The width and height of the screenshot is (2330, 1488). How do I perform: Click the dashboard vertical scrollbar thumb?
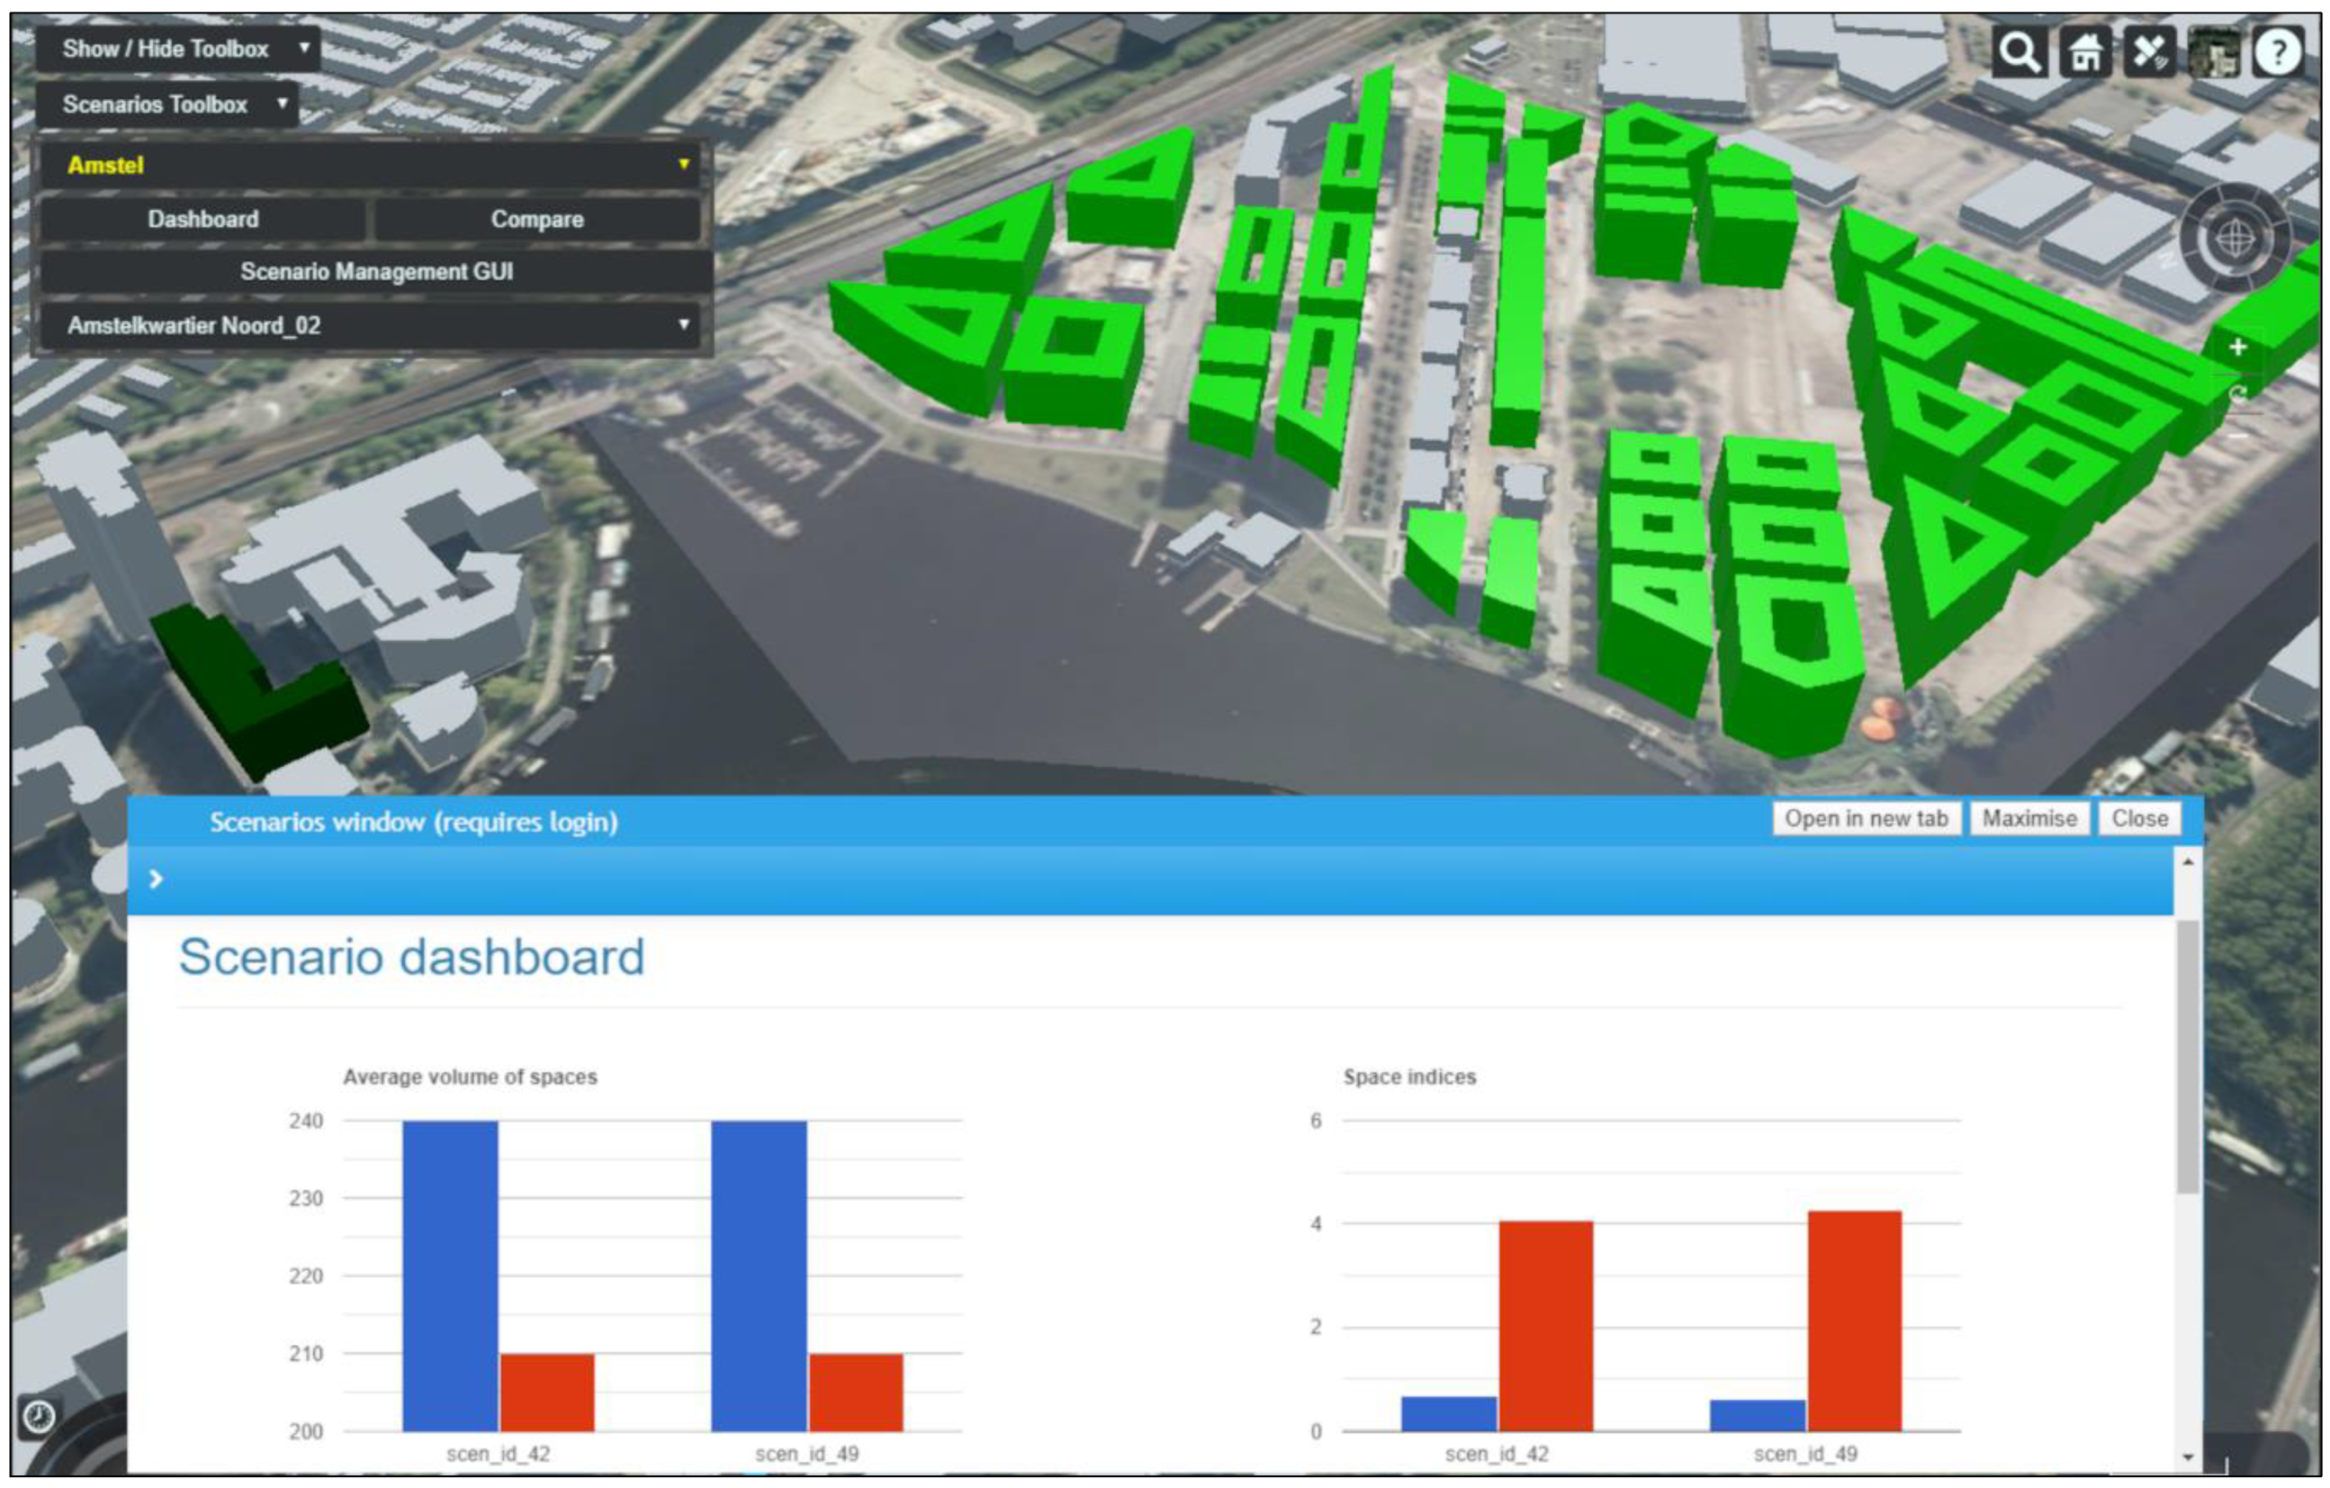[x=2188, y=1055]
